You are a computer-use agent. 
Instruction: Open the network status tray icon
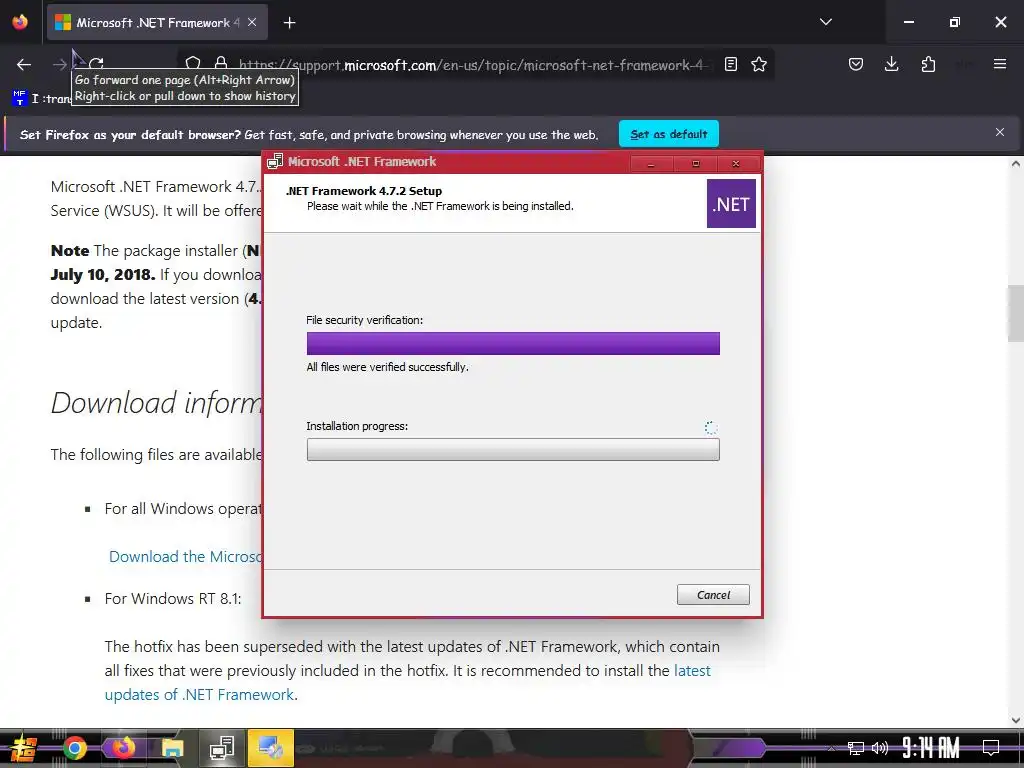tap(856, 748)
